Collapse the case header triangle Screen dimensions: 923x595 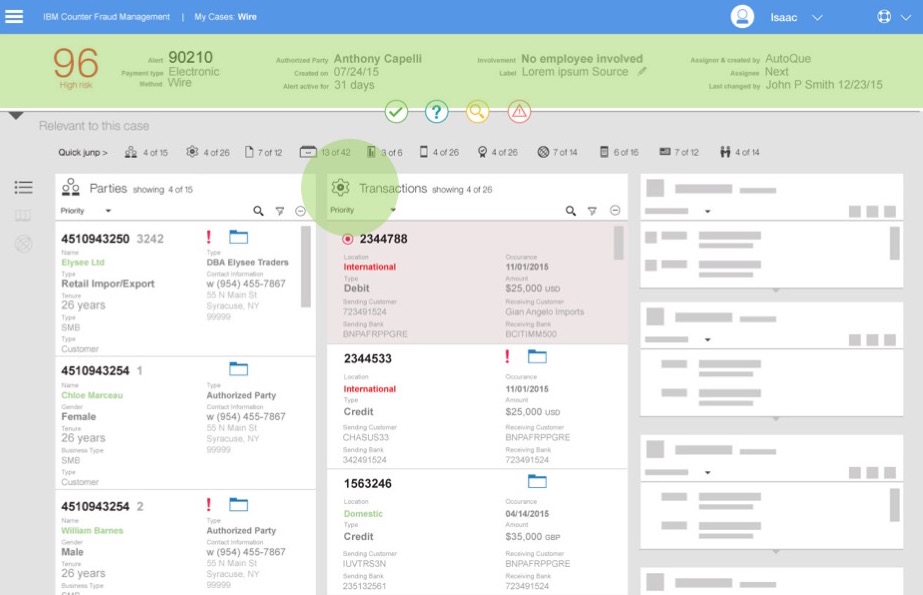tap(16, 115)
